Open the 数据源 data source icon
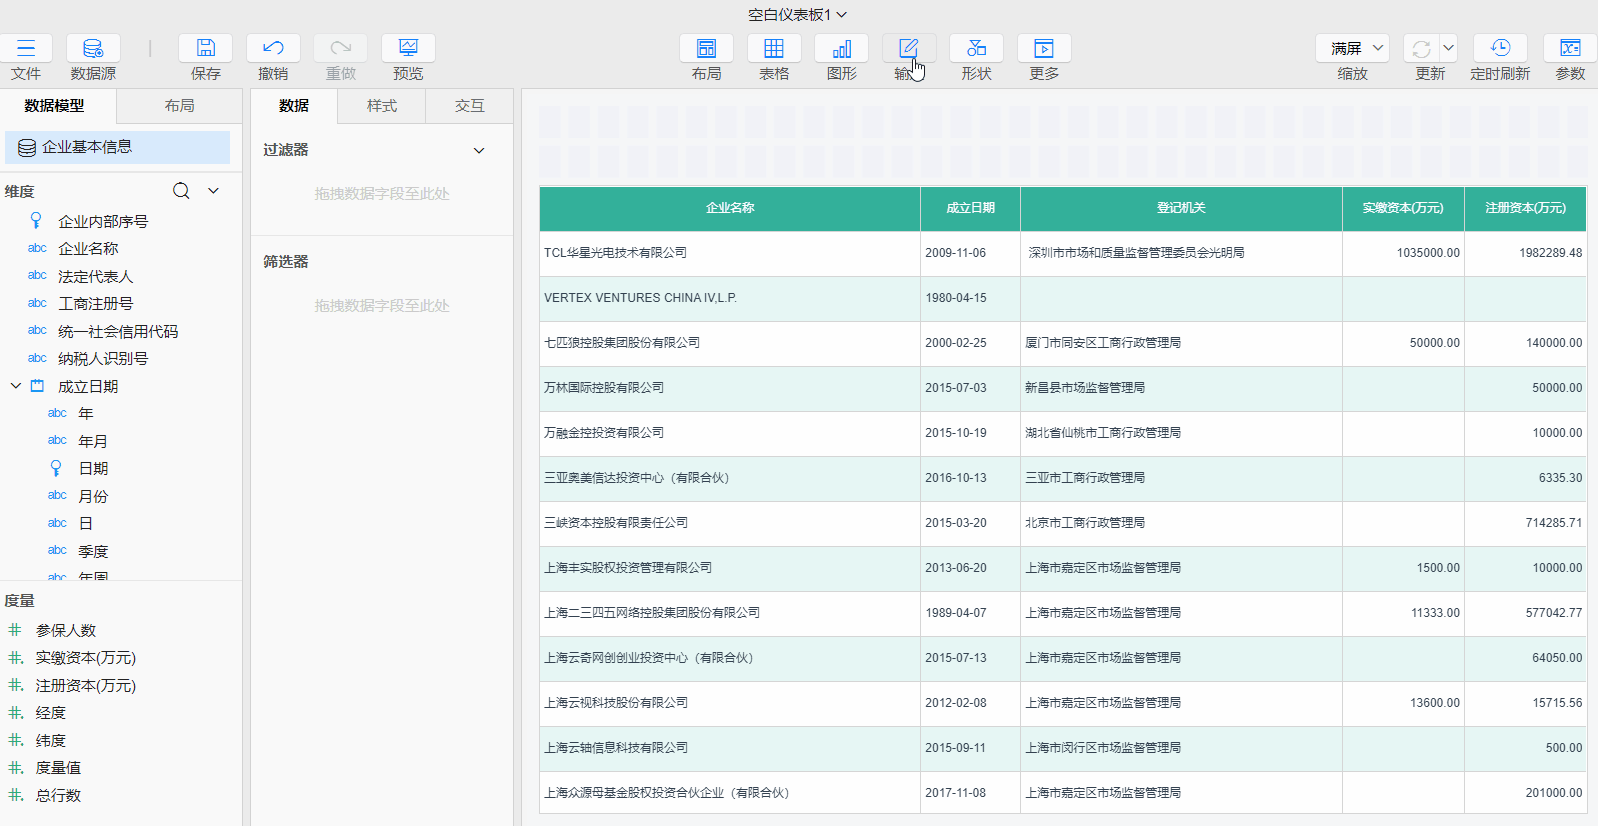 click(93, 48)
